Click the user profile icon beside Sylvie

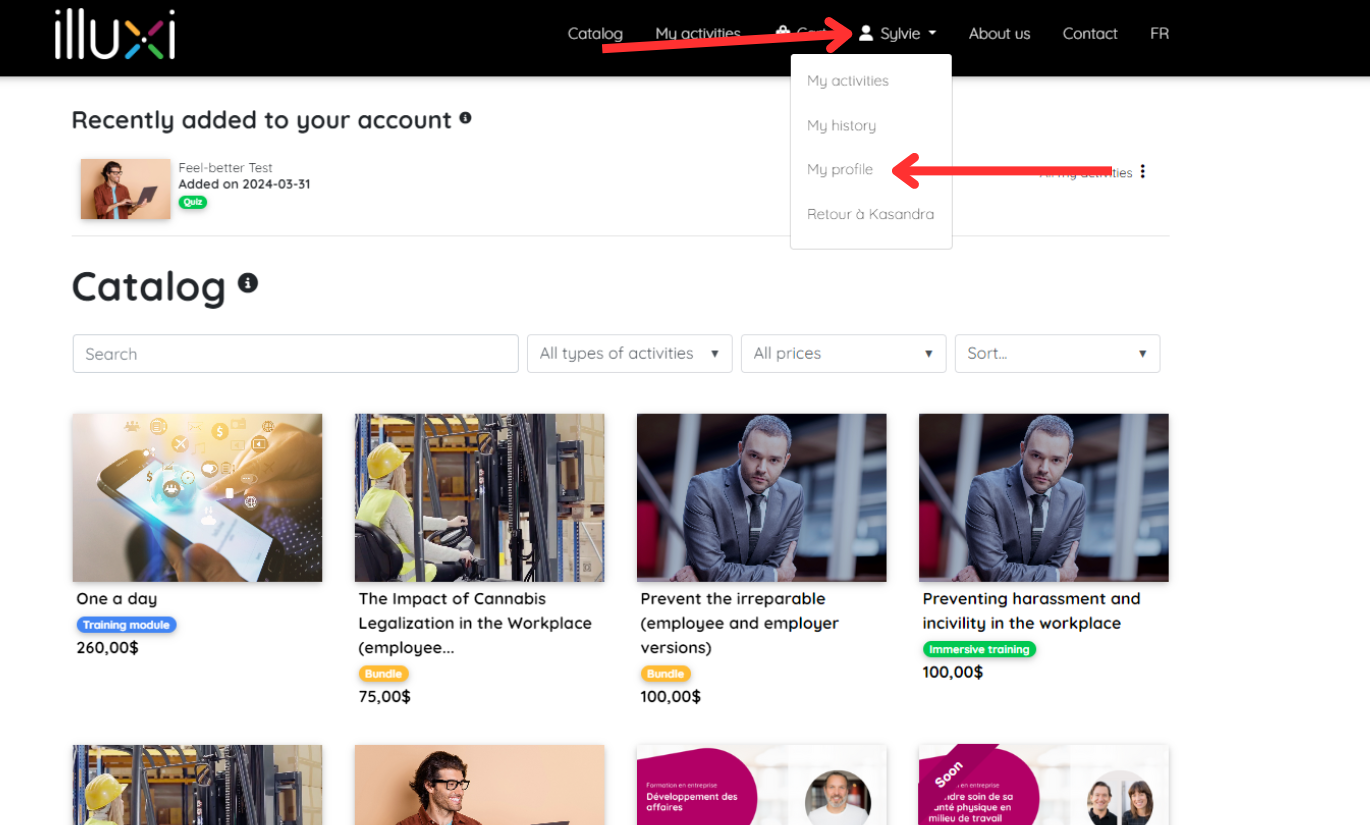[x=866, y=33]
